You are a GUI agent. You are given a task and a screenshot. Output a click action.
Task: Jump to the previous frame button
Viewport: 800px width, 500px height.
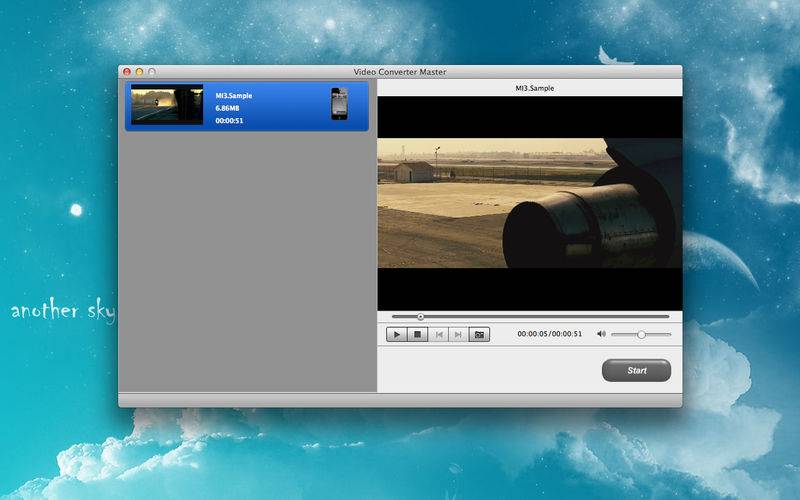(x=438, y=334)
